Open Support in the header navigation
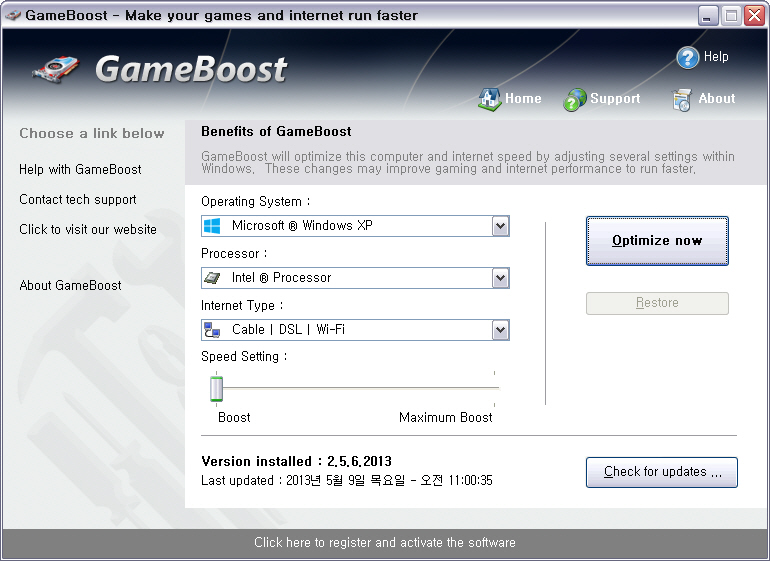This screenshot has height=561, width=770. pos(615,99)
